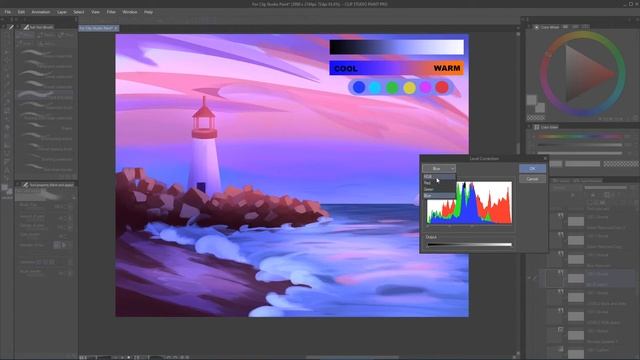Open the Layer menu

pos(62,12)
